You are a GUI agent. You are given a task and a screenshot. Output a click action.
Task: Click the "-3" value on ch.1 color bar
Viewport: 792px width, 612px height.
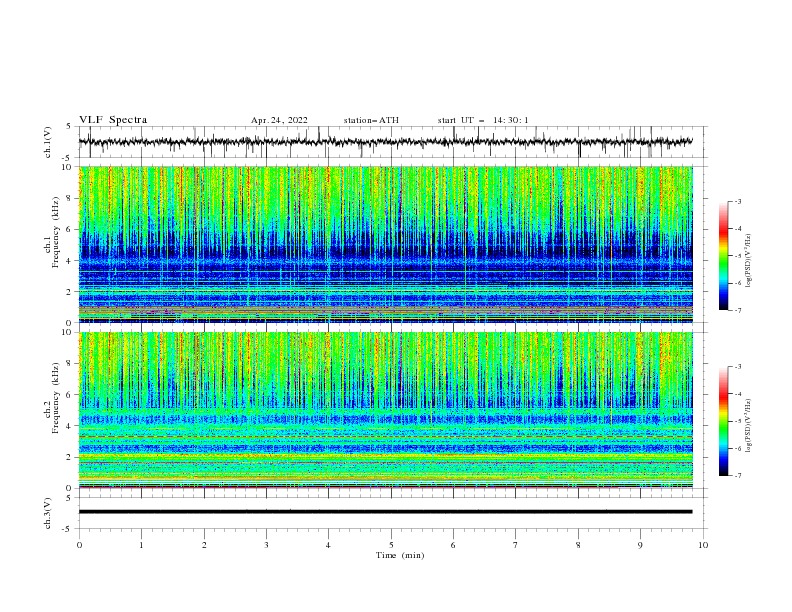pos(738,201)
